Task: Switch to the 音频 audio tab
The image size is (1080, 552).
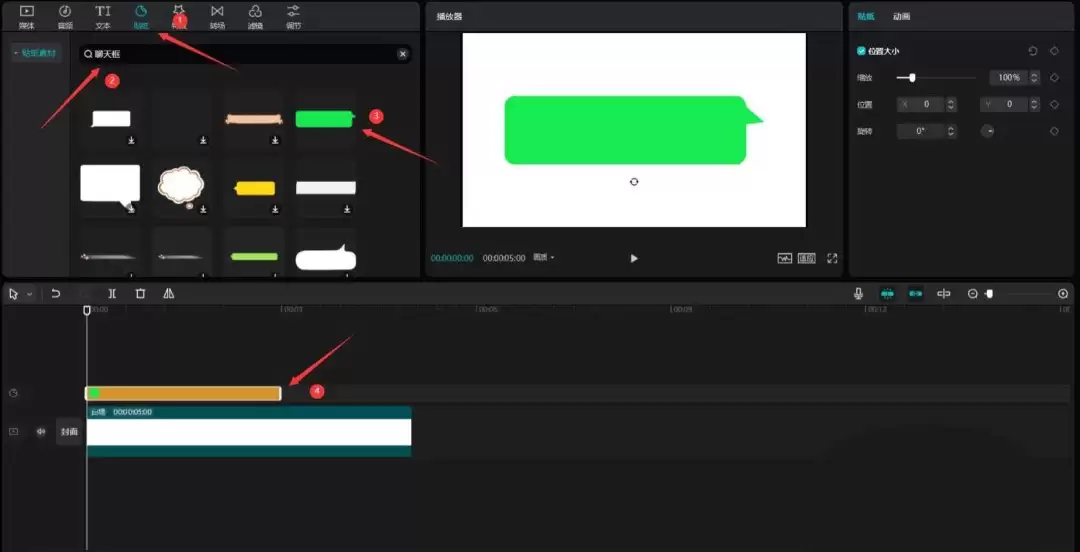Action: coord(65,17)
